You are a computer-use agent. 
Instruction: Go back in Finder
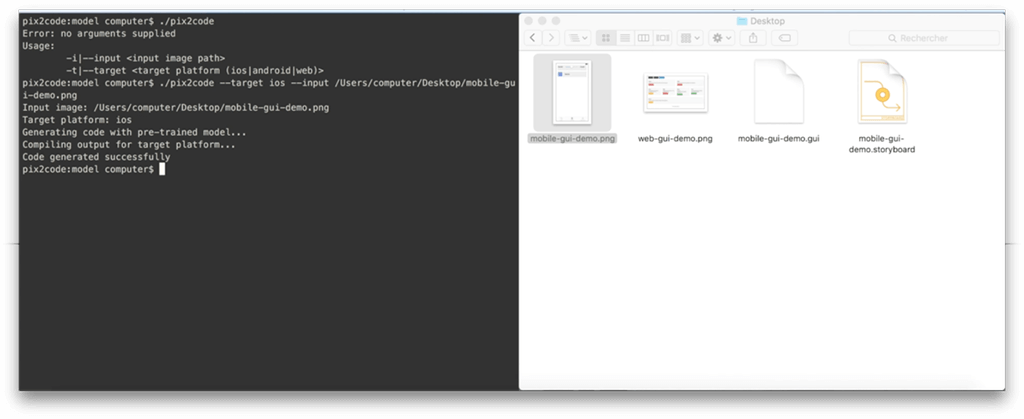pyautogui.click(x=534, y=38)
